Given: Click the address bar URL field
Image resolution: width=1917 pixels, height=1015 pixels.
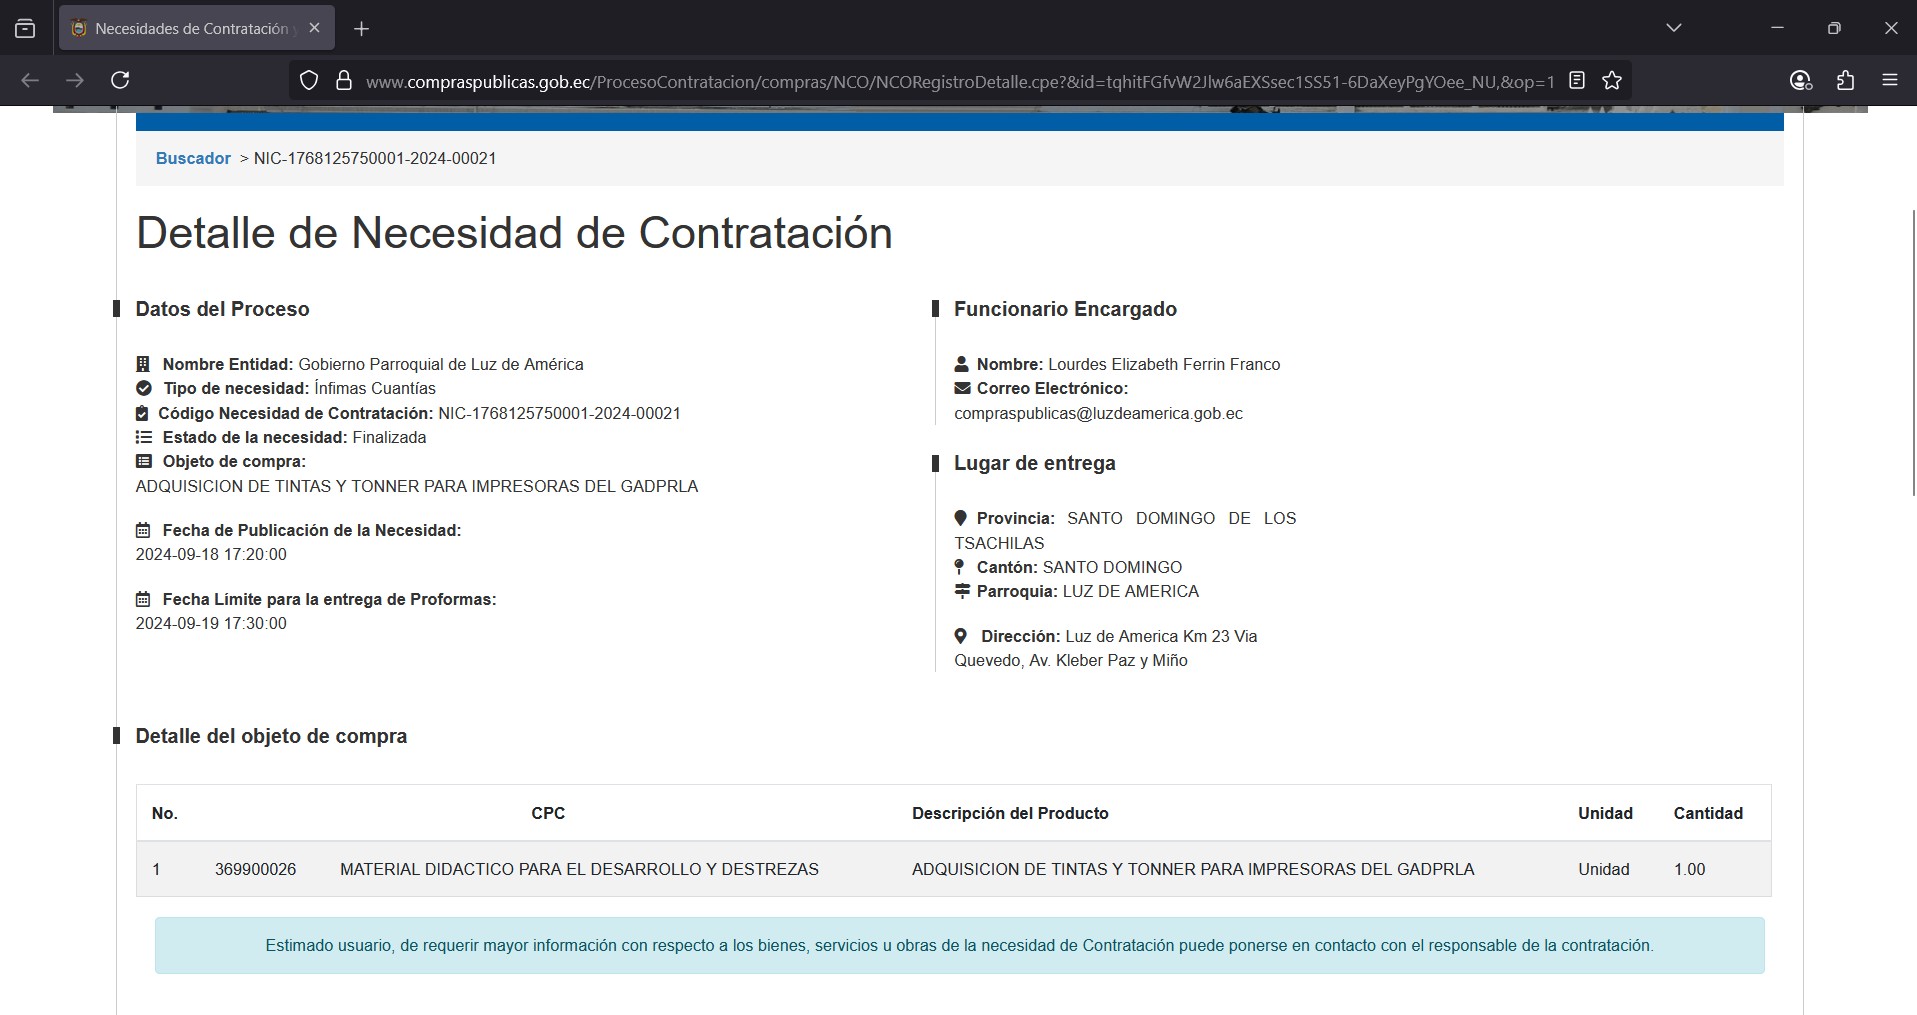Looking at the screenshot, I should pos(959,82).
